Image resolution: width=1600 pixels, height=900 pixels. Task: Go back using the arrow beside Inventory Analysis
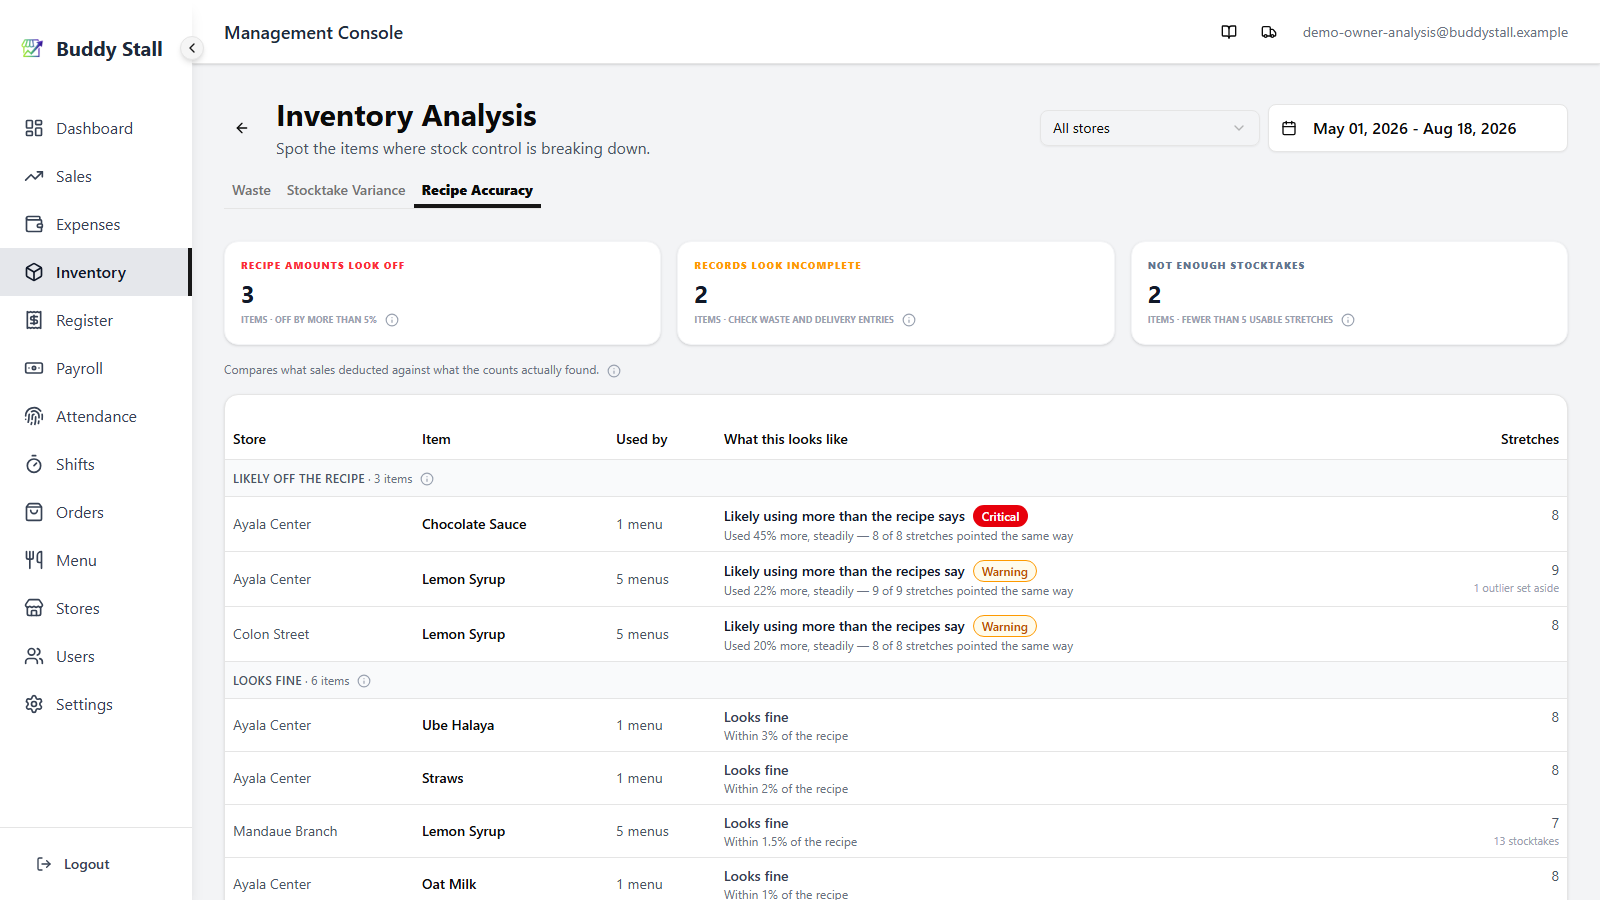click(242, 128)
